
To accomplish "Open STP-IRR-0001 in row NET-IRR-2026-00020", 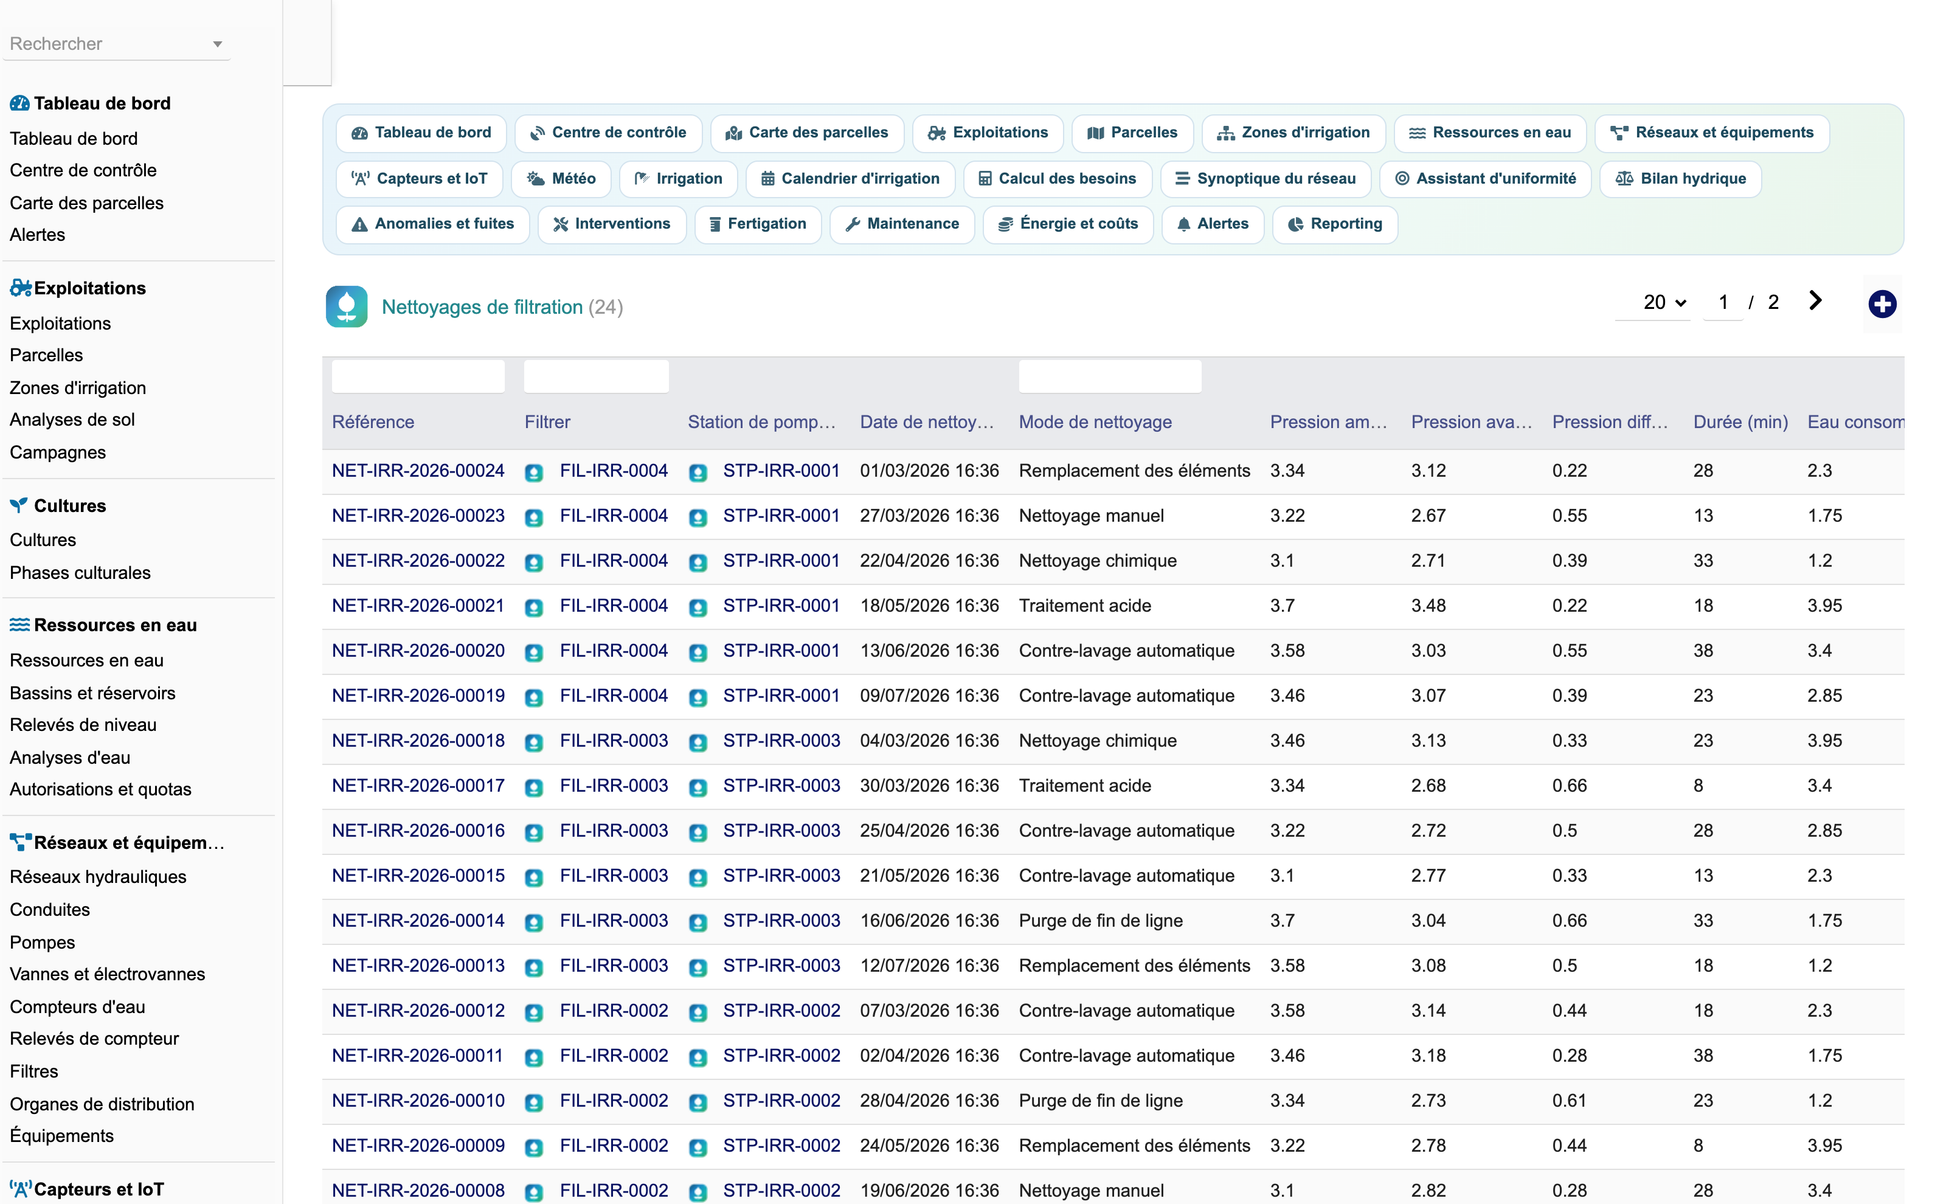I will [x=781, y=651].
